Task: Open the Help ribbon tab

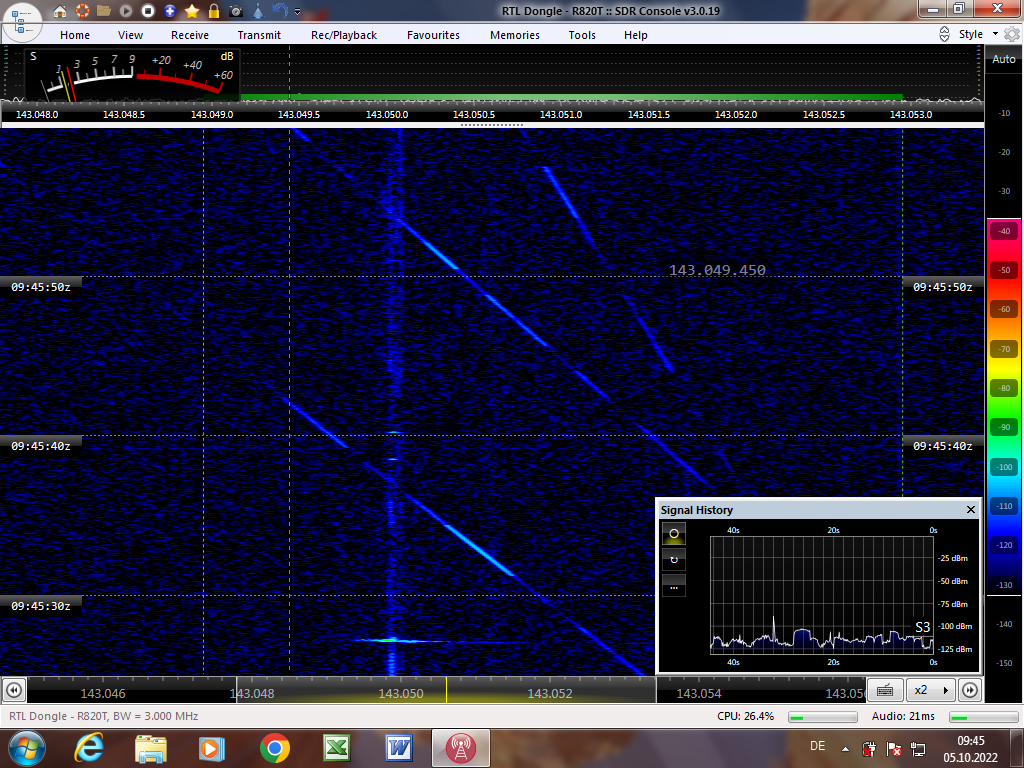Action: [x=635, y=35]
